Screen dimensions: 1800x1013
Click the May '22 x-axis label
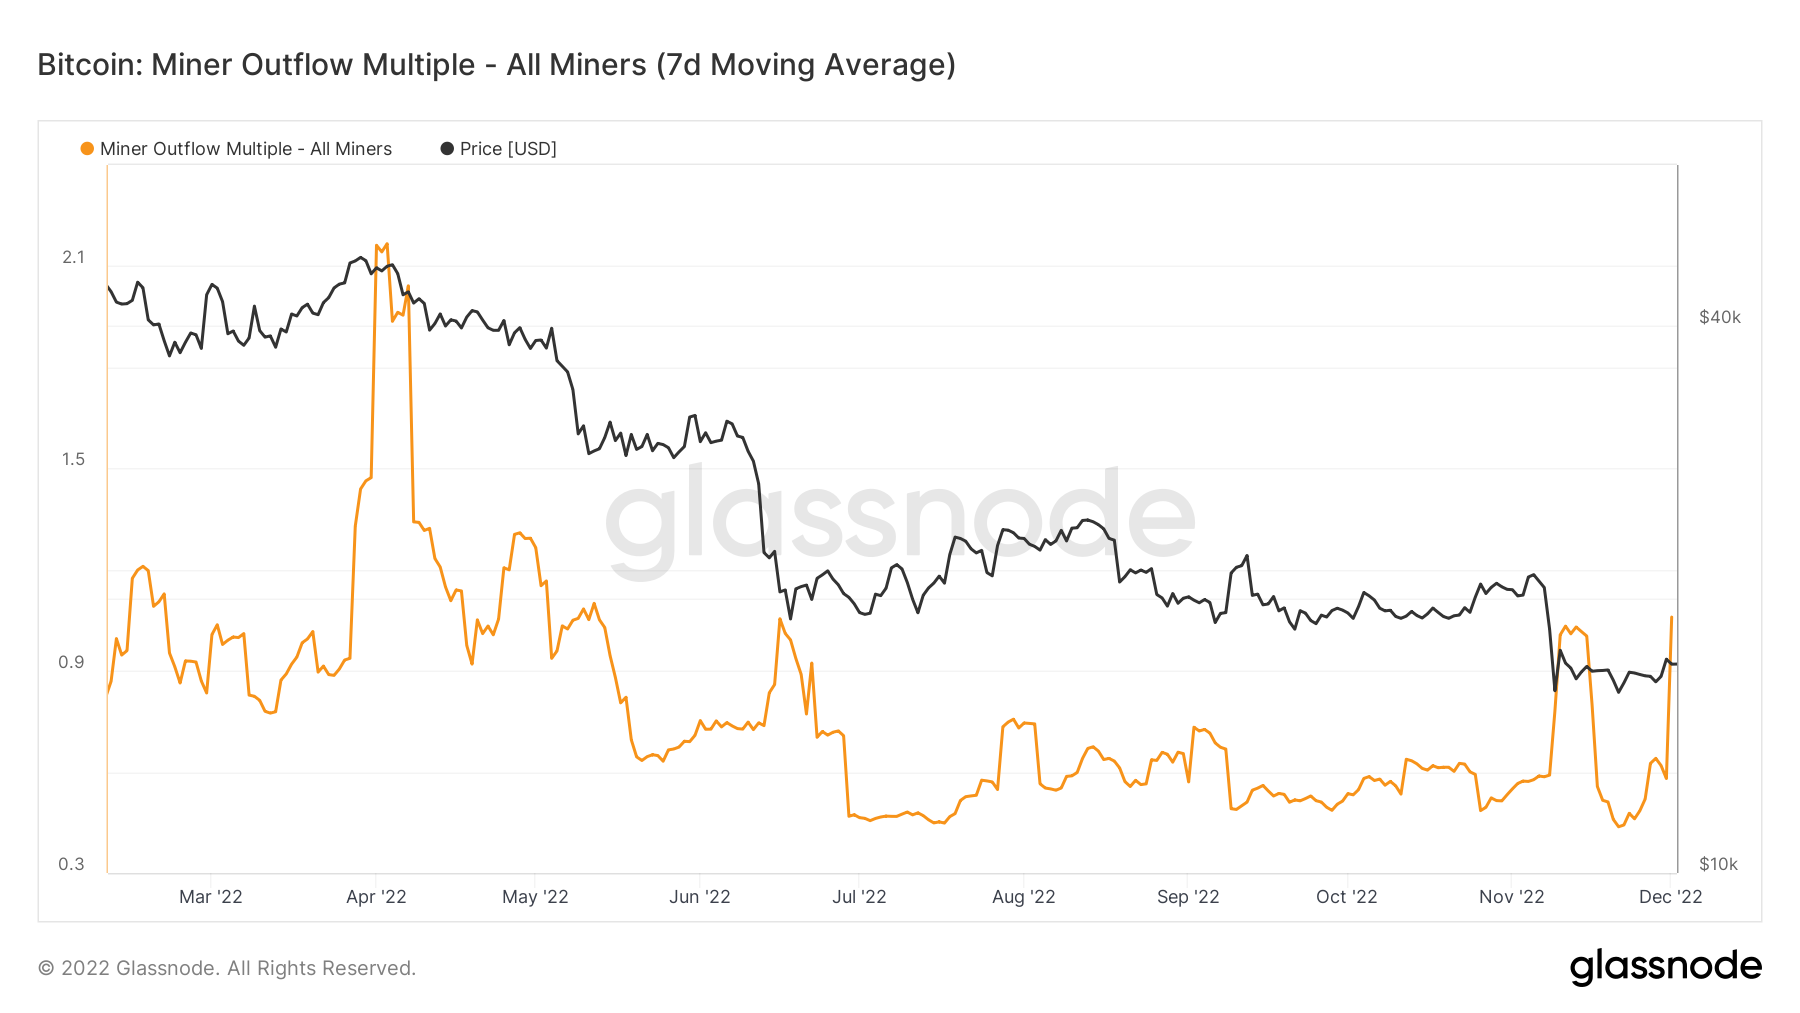[x=535, y=897]
